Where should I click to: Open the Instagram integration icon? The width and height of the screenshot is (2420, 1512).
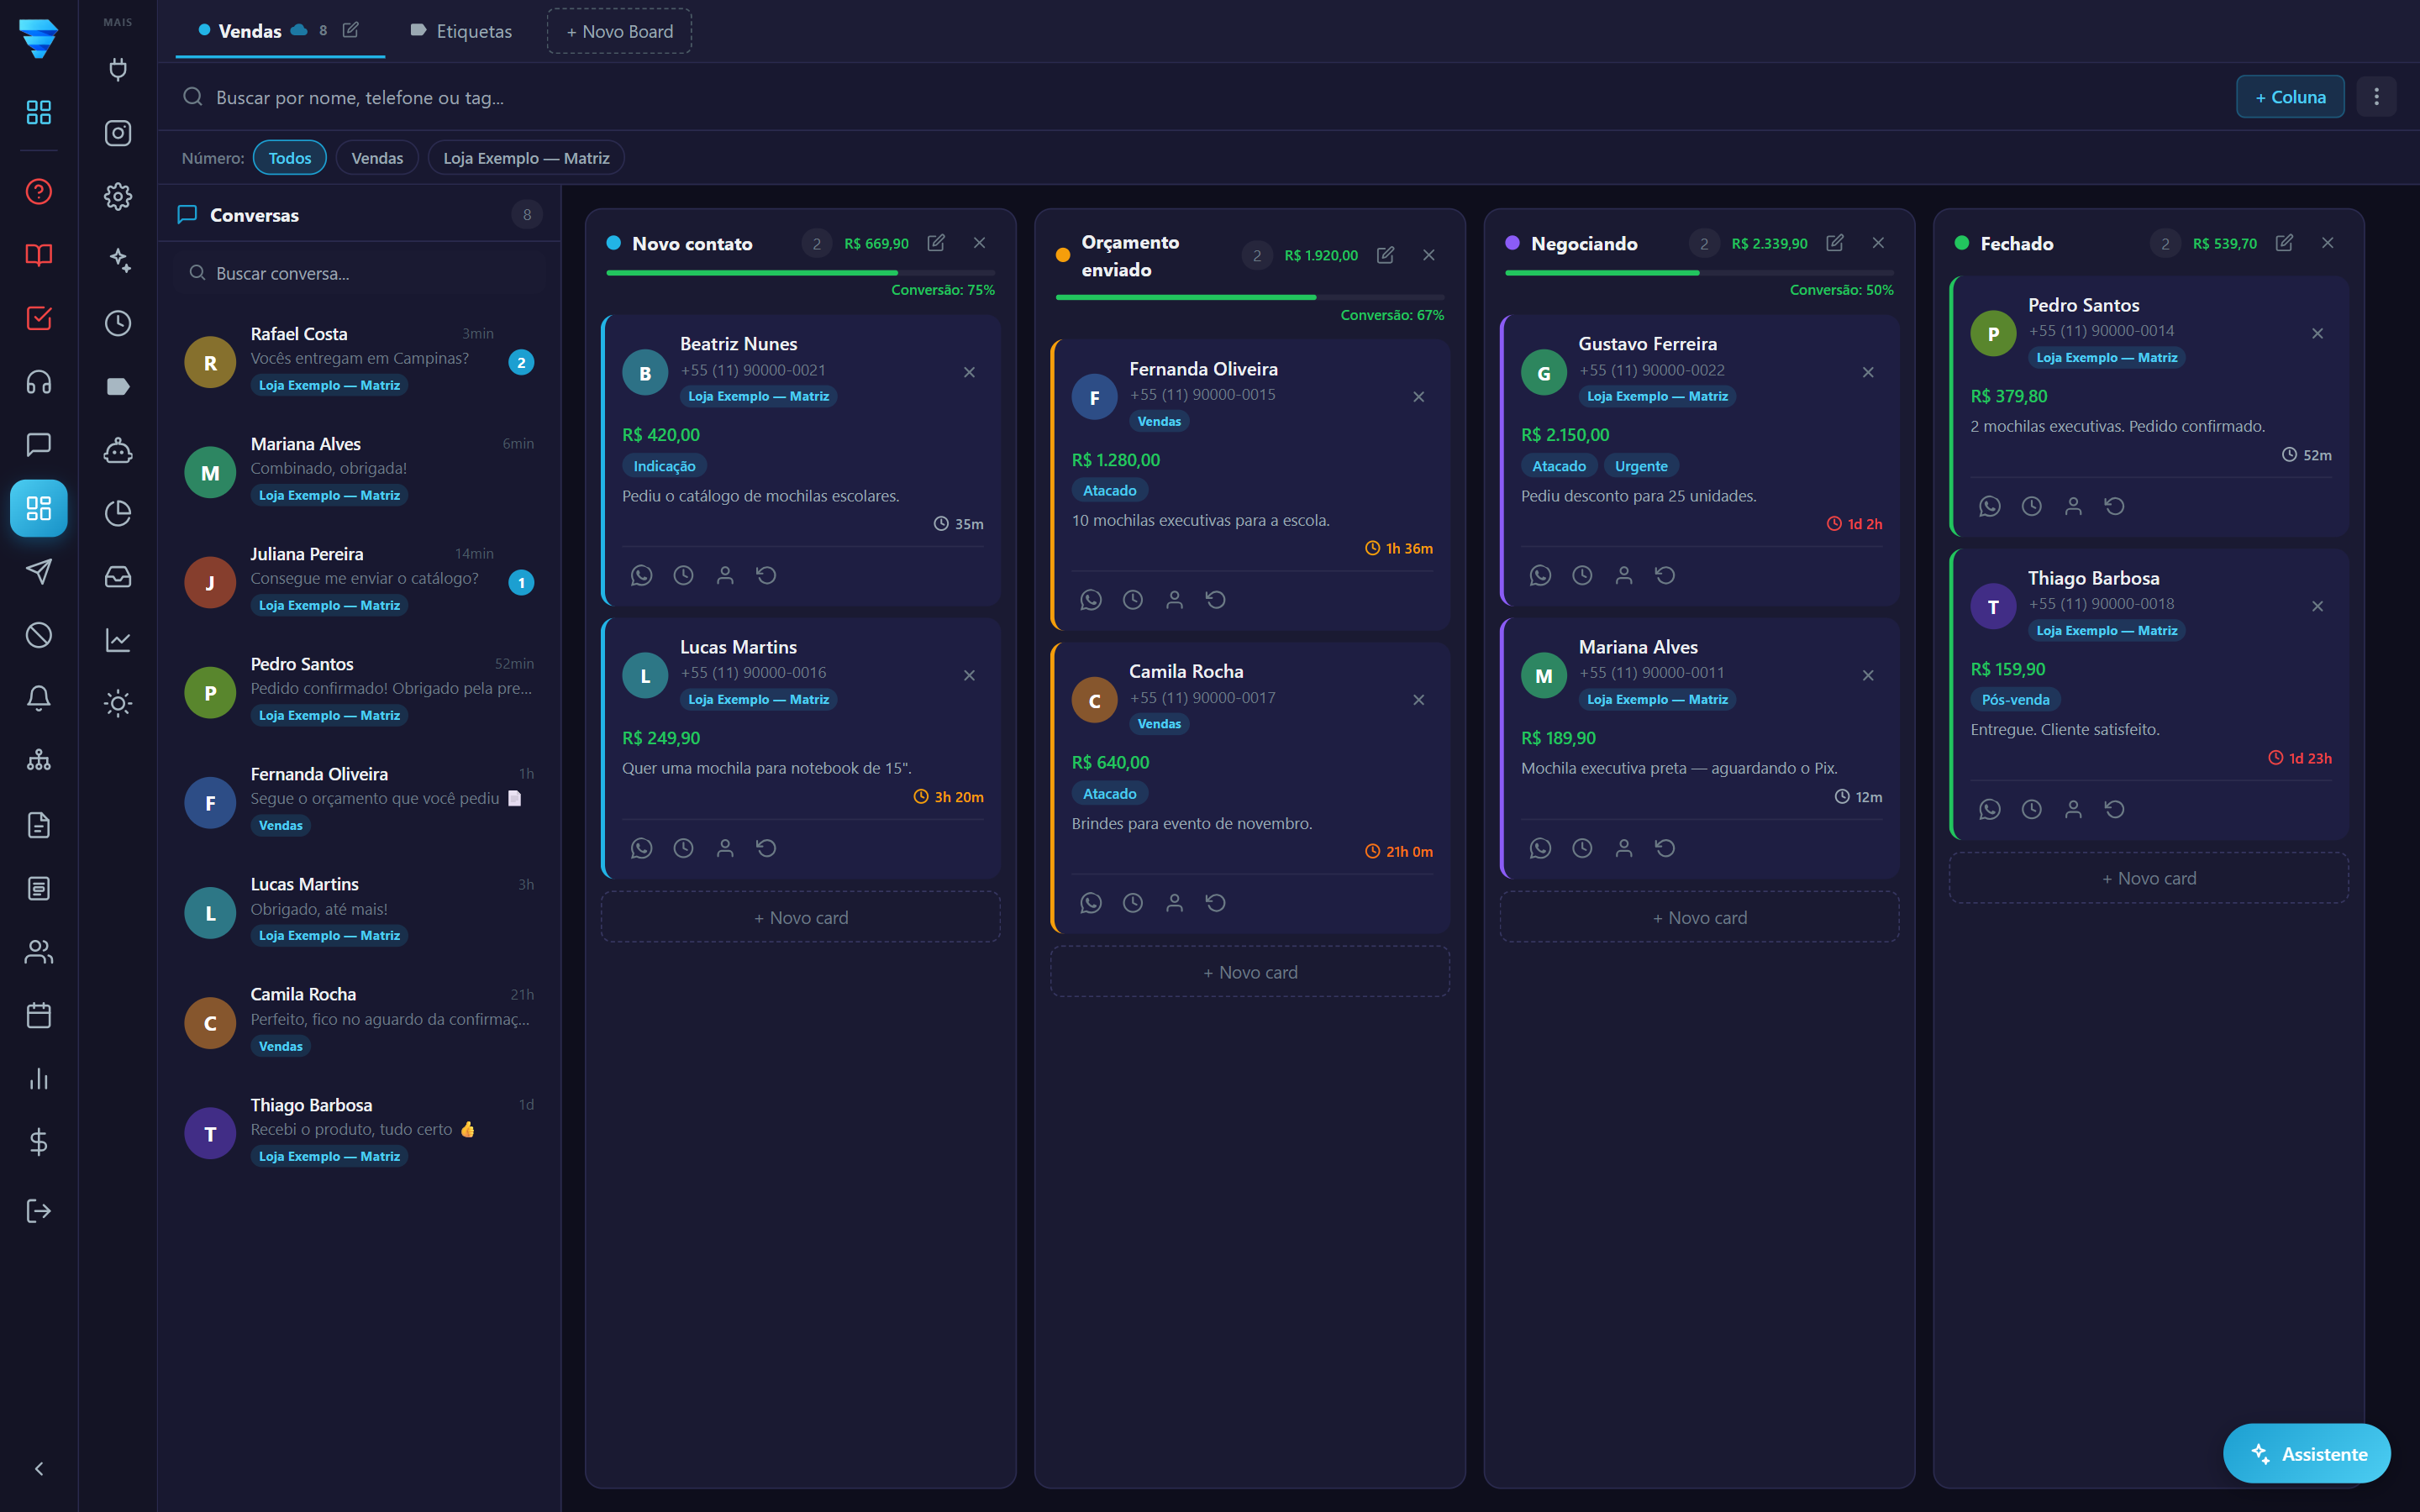click(x=118, y=133)
